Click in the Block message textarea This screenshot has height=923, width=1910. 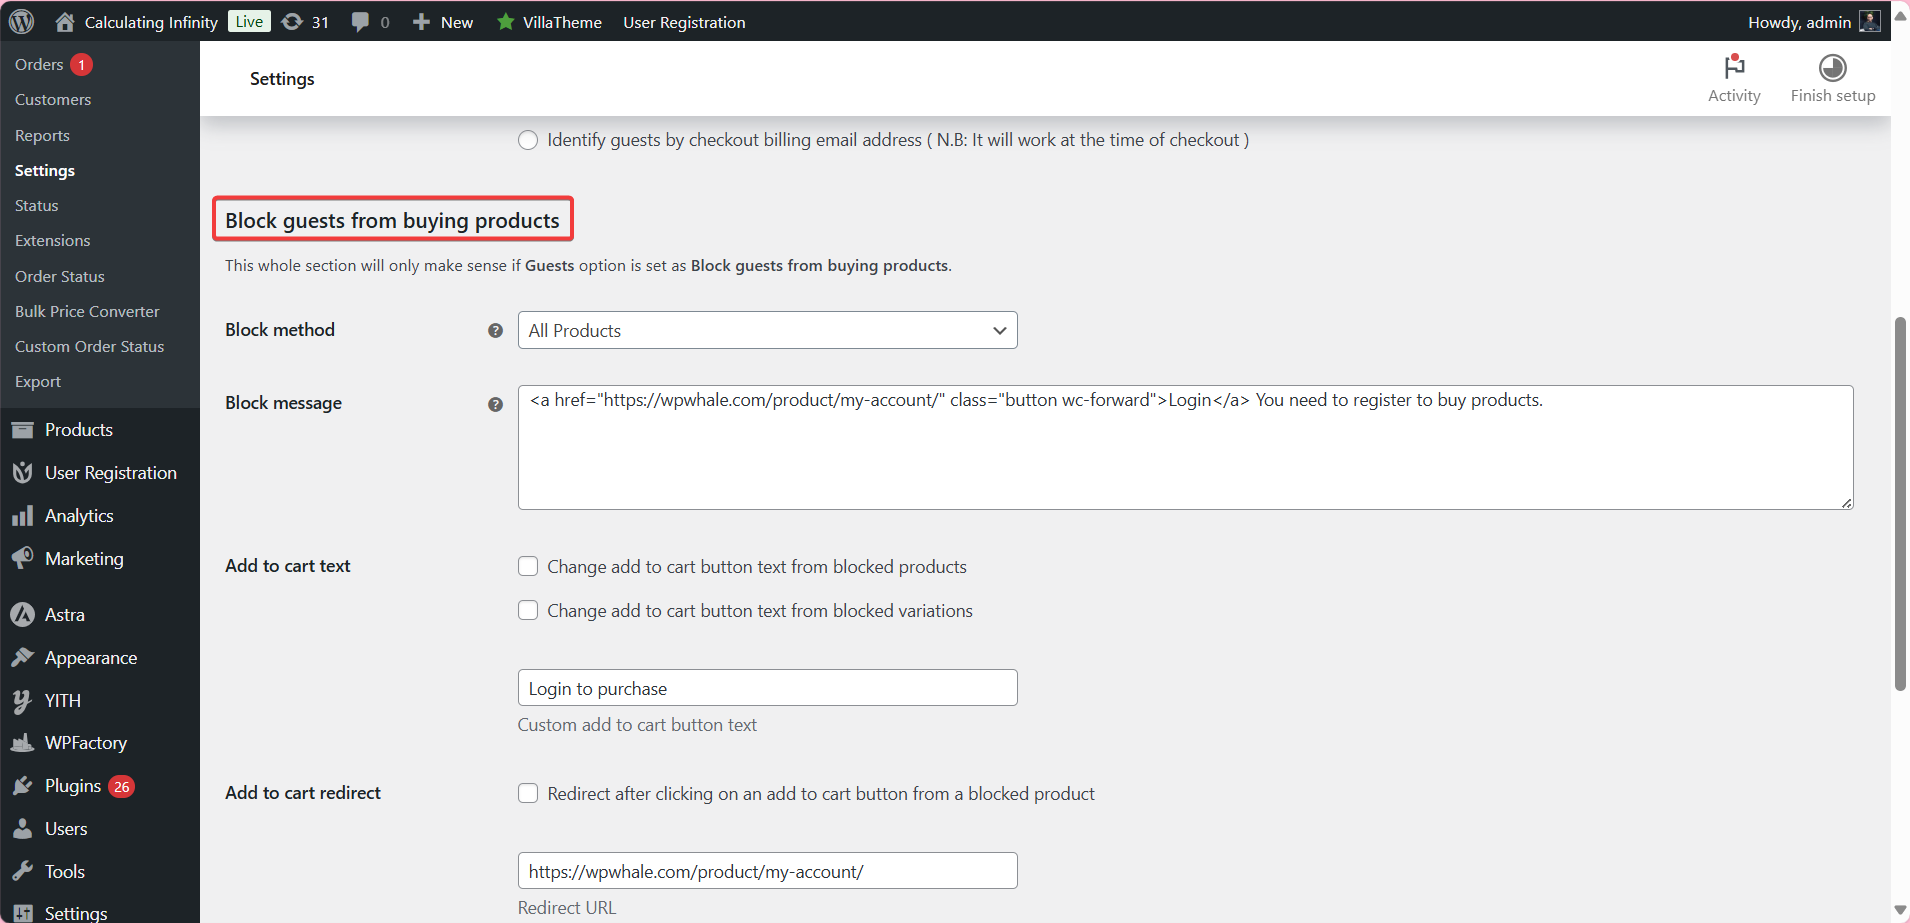tap(1185, 447)
